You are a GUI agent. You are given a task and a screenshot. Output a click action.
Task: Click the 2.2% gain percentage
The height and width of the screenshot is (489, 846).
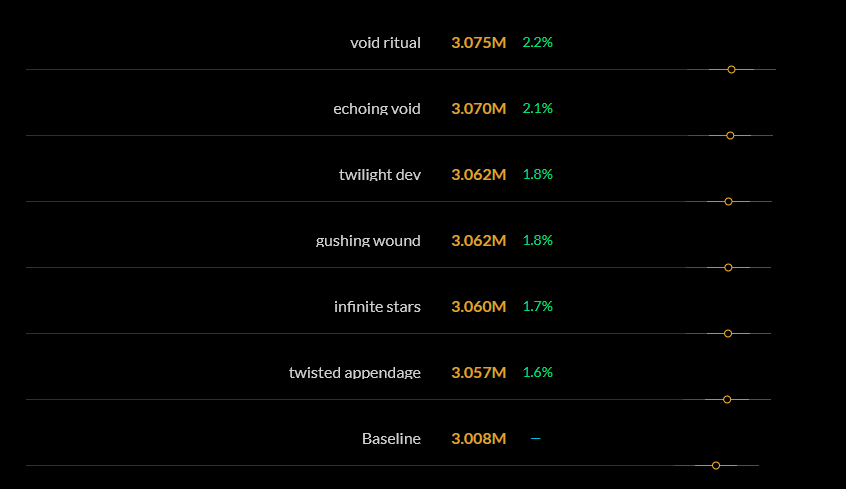point(537,42)
